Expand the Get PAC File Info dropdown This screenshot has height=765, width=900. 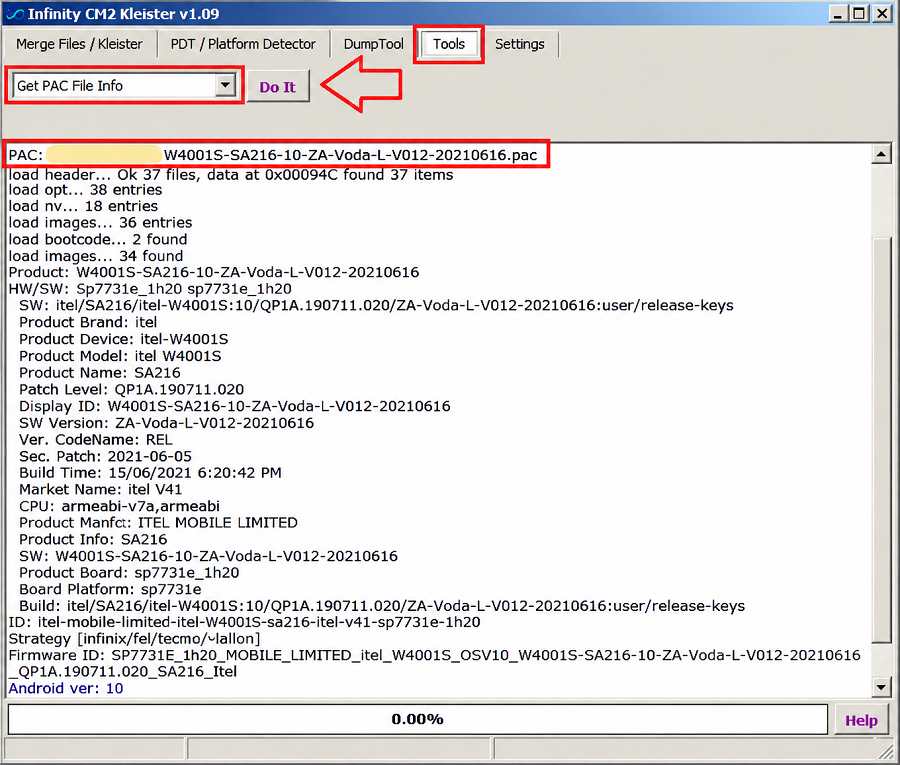pyautogui.click(x=226, y=86)
